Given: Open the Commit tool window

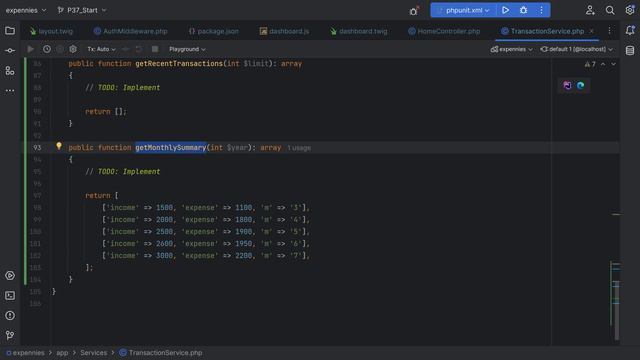Looking at the screenshot, I should [x=10, y=51].
